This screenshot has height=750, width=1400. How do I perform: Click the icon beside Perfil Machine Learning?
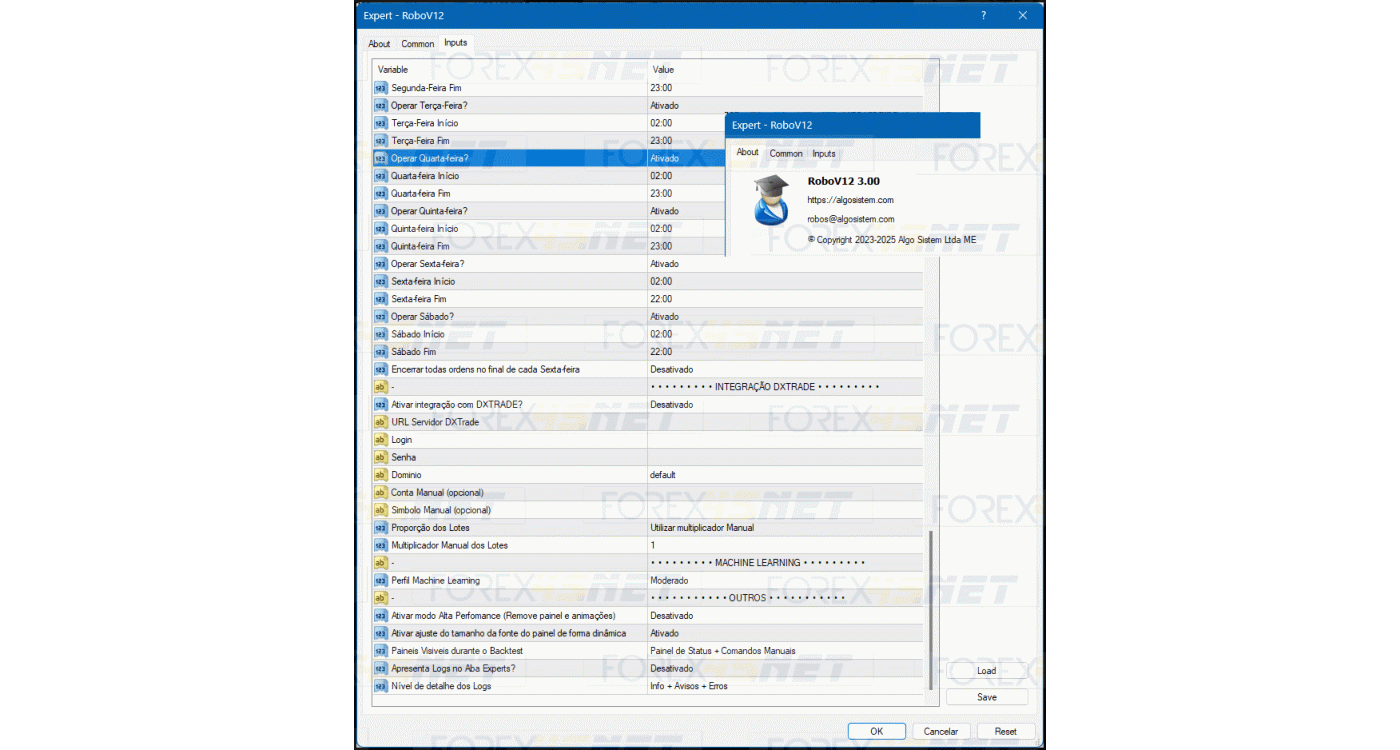pos(380,580)
